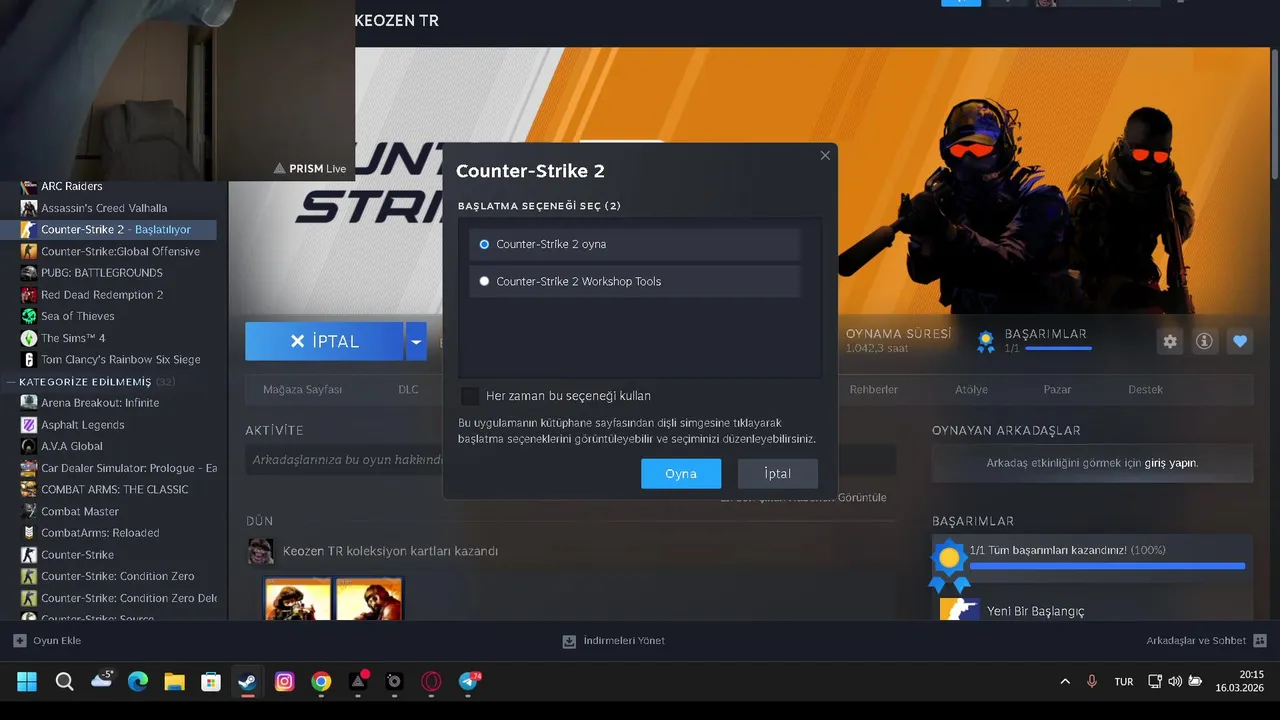
Task: Open the Destek tab
Action: (1146, 389)
